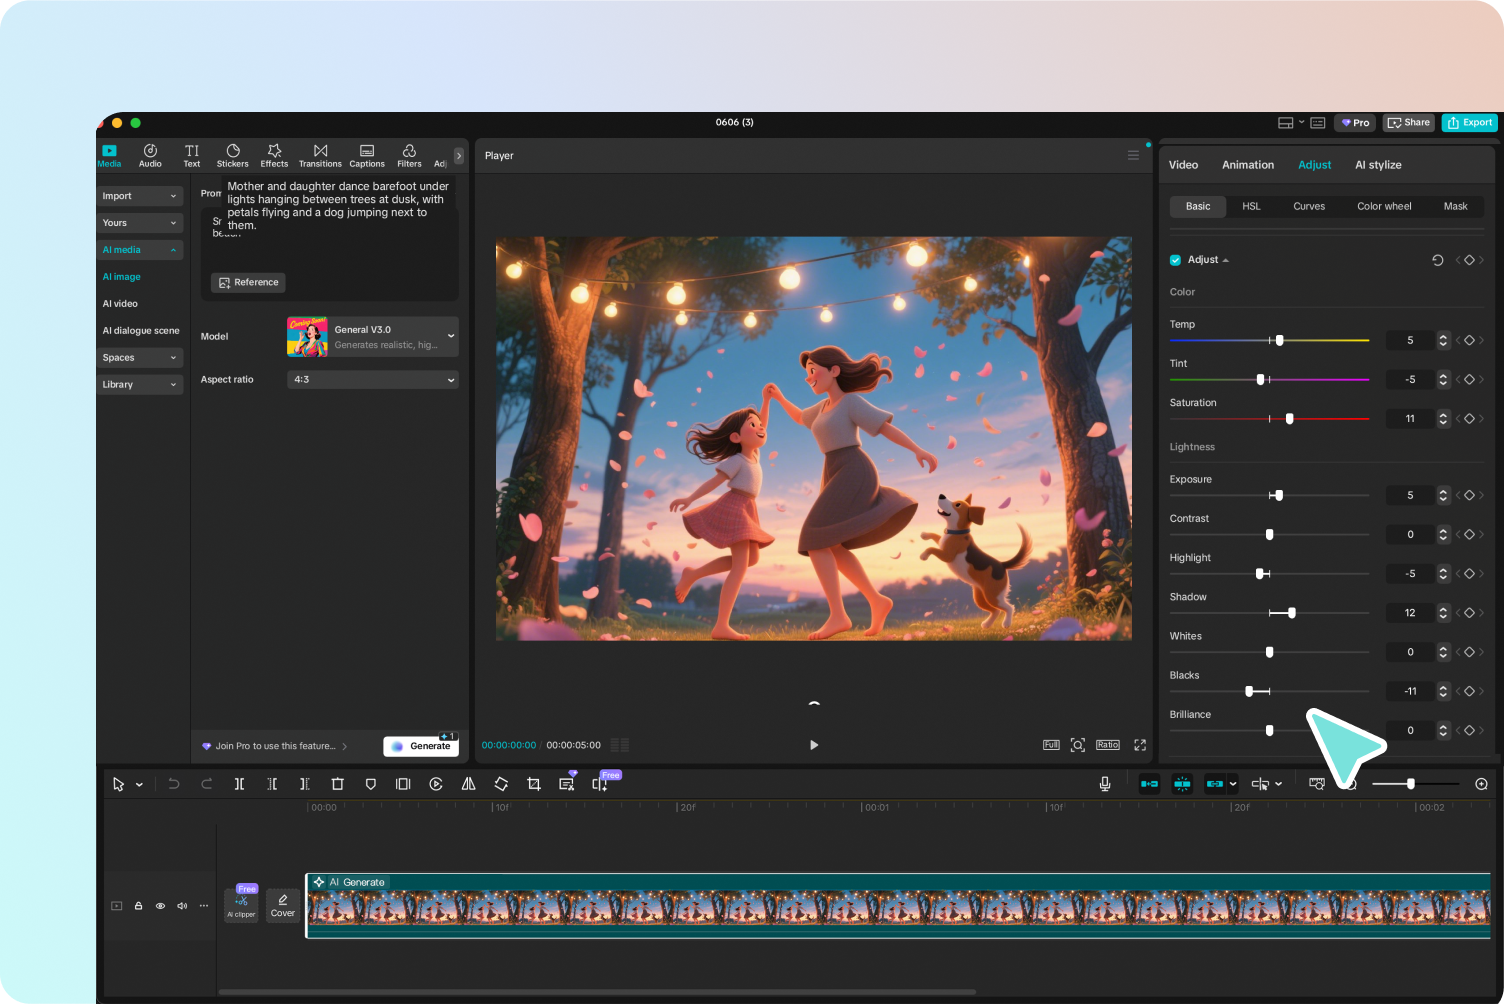Image resolution: width=1504 pixels, height=1004 pixels.
Task: Mute the video track audio
Action: 182,906
